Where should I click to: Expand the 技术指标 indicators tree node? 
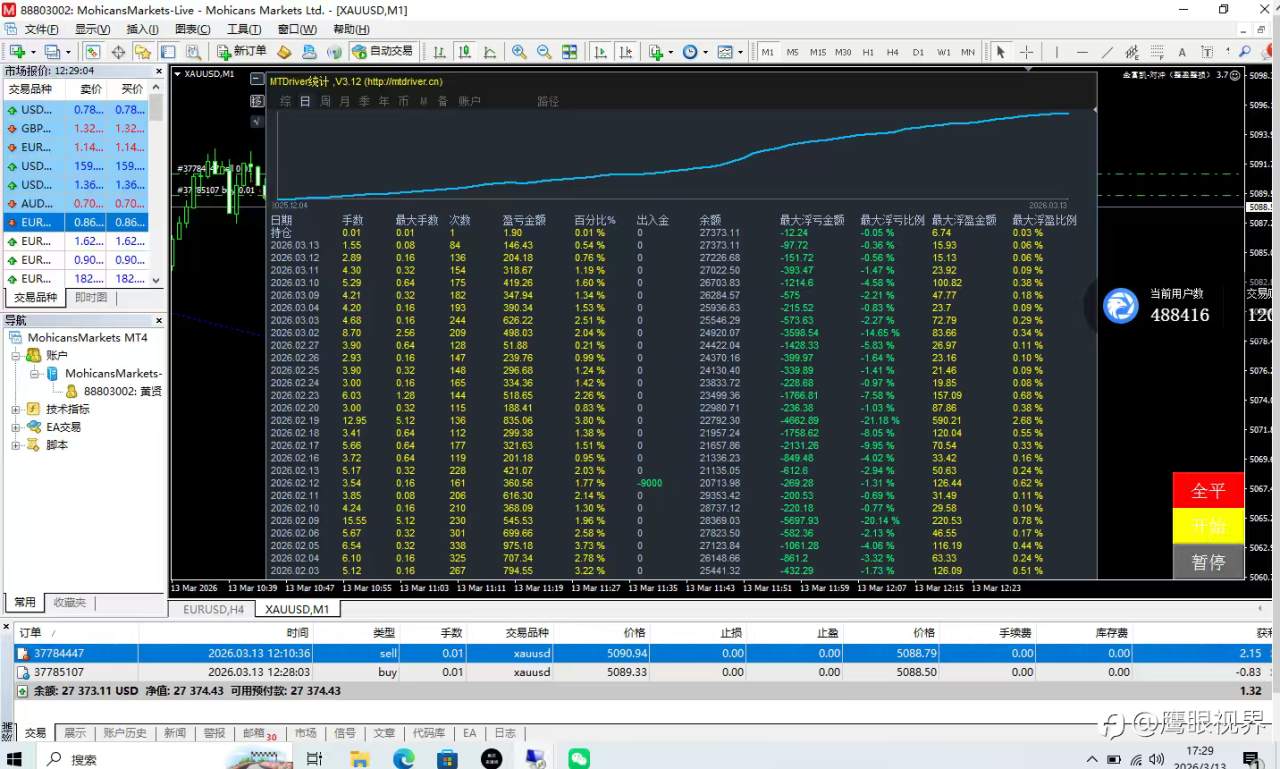coord(16,409)
